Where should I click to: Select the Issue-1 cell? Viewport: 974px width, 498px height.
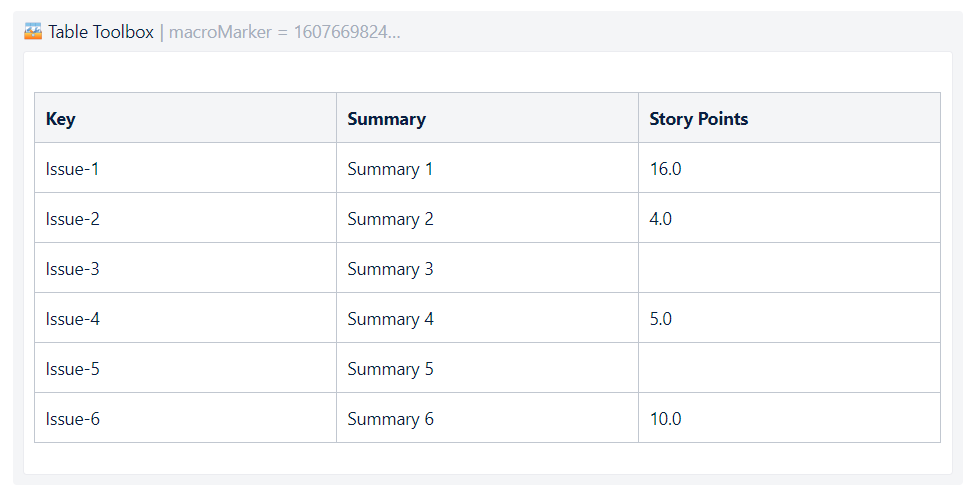tap(185, 168)
